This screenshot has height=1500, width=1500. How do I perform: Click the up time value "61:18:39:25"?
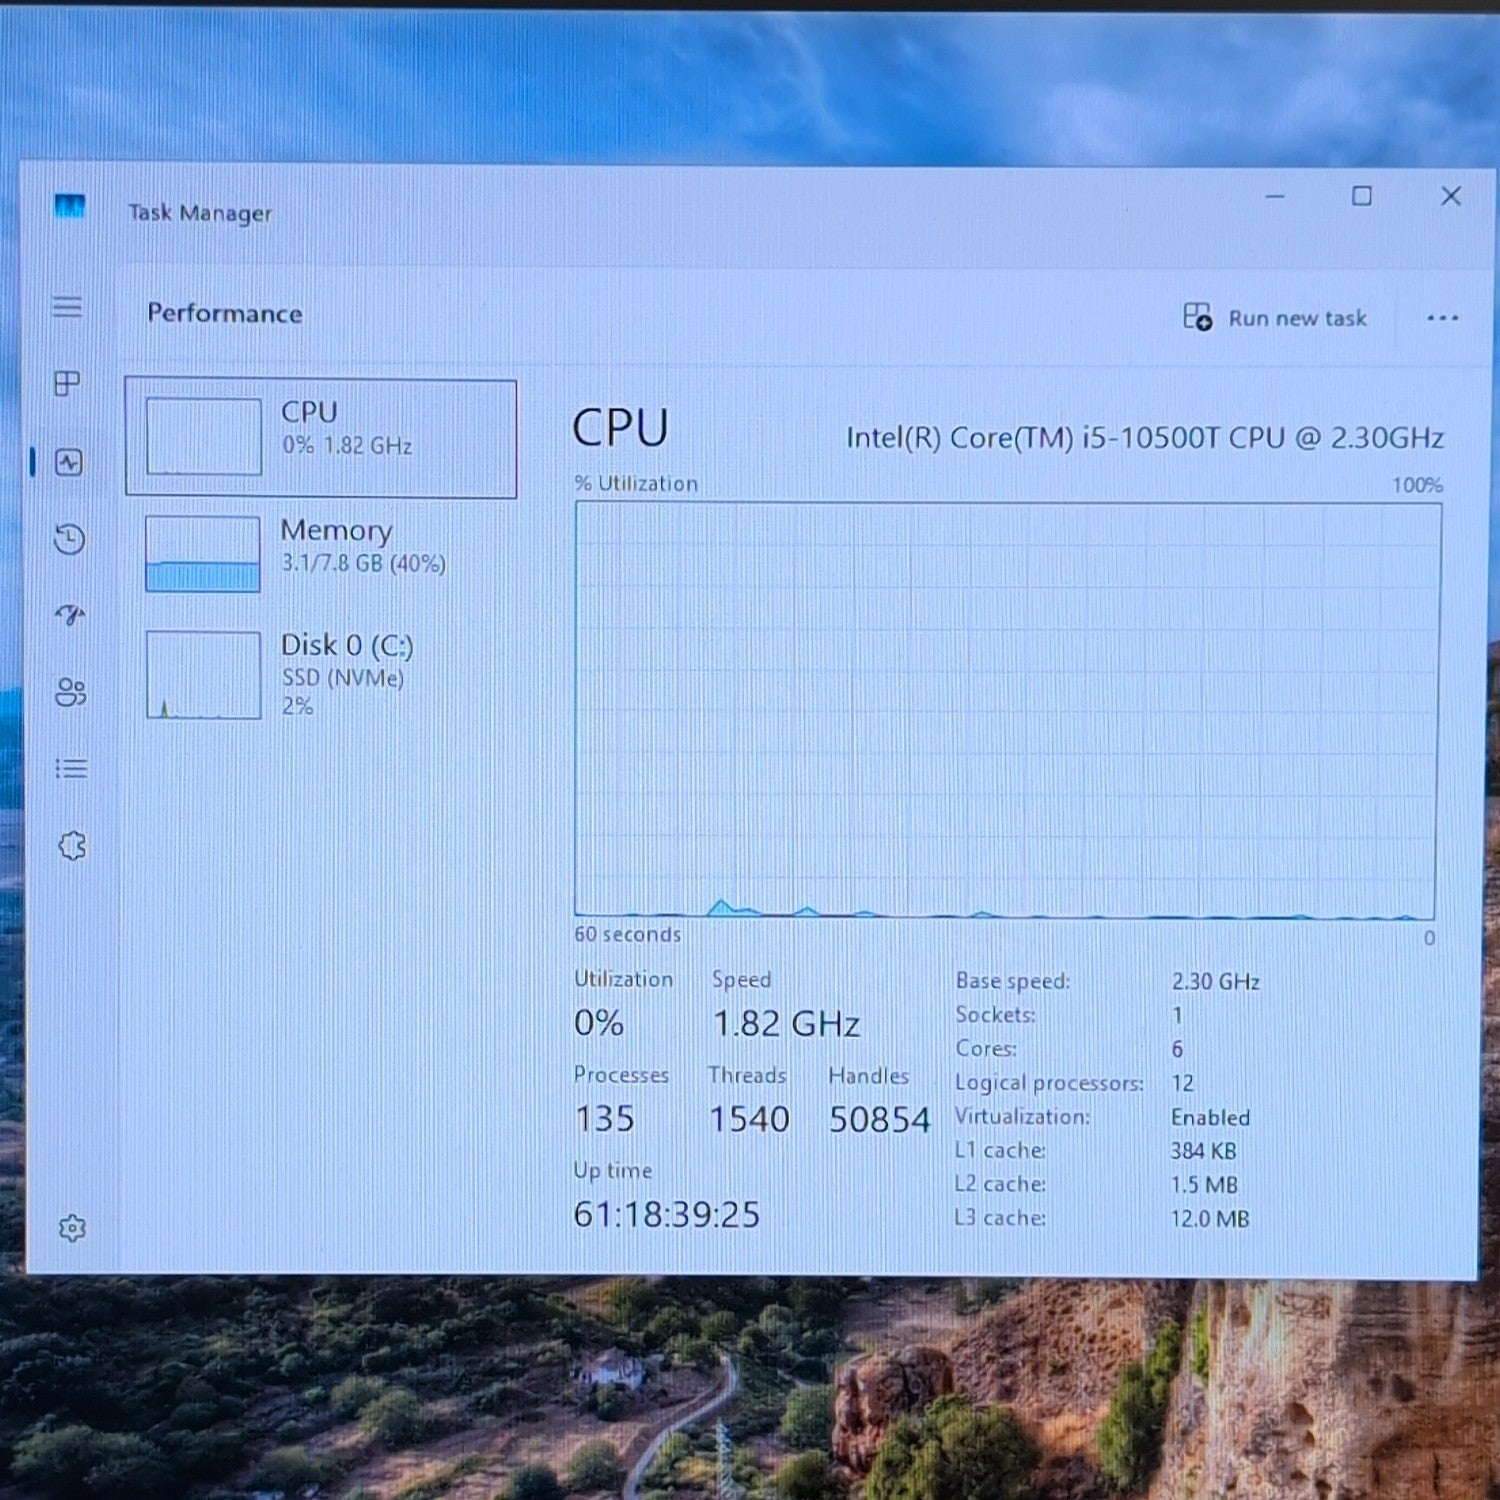(667, 1215)
